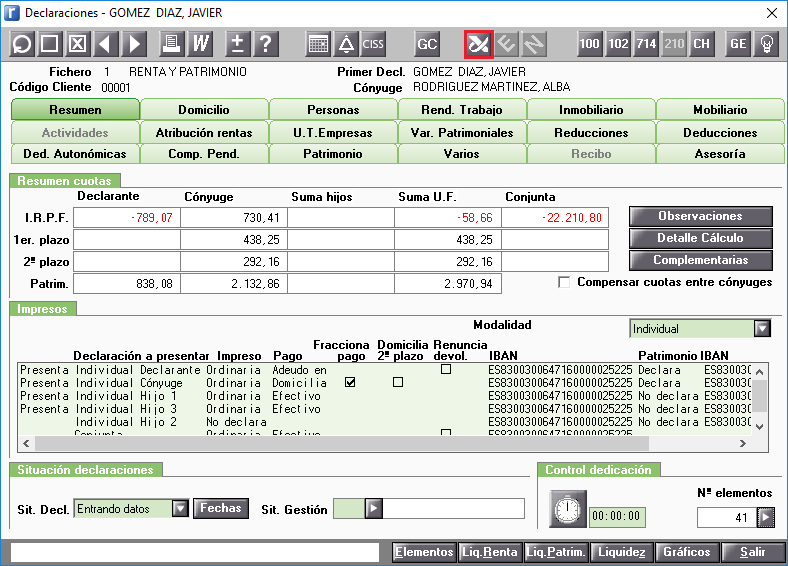
Task: Click the Liq.Patrim. button
Action: pyautogui.click(x=556, y=552)
